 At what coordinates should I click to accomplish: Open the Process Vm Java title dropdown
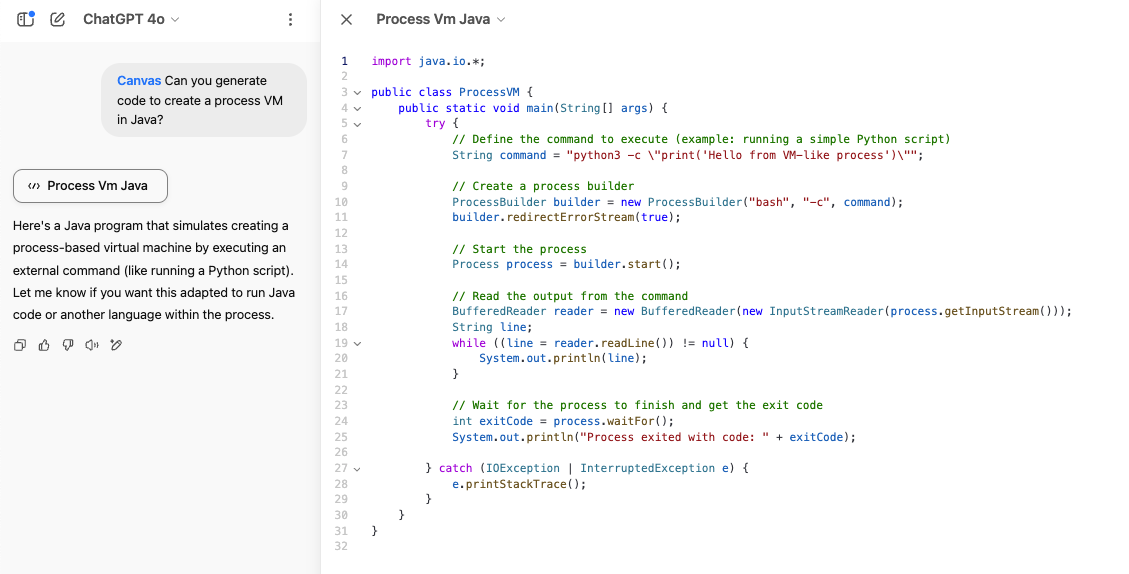point(440,19)
